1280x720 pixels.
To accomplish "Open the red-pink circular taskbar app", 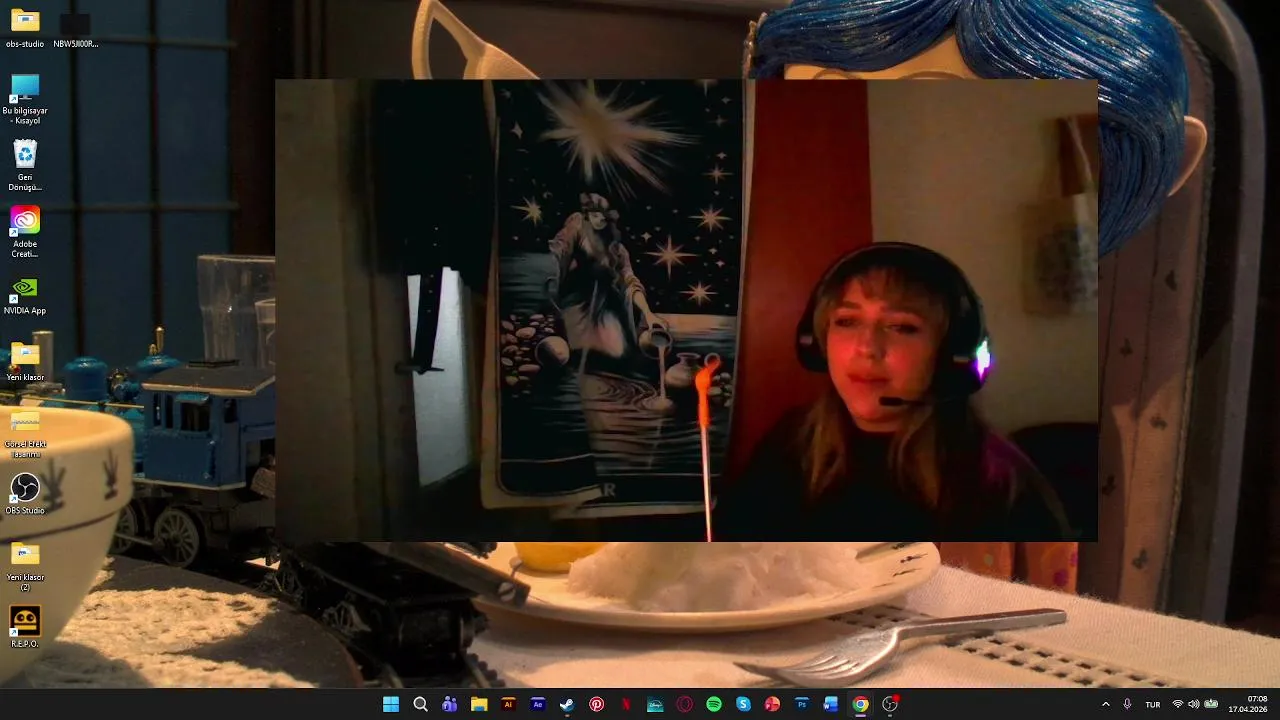I will [772, 704].
